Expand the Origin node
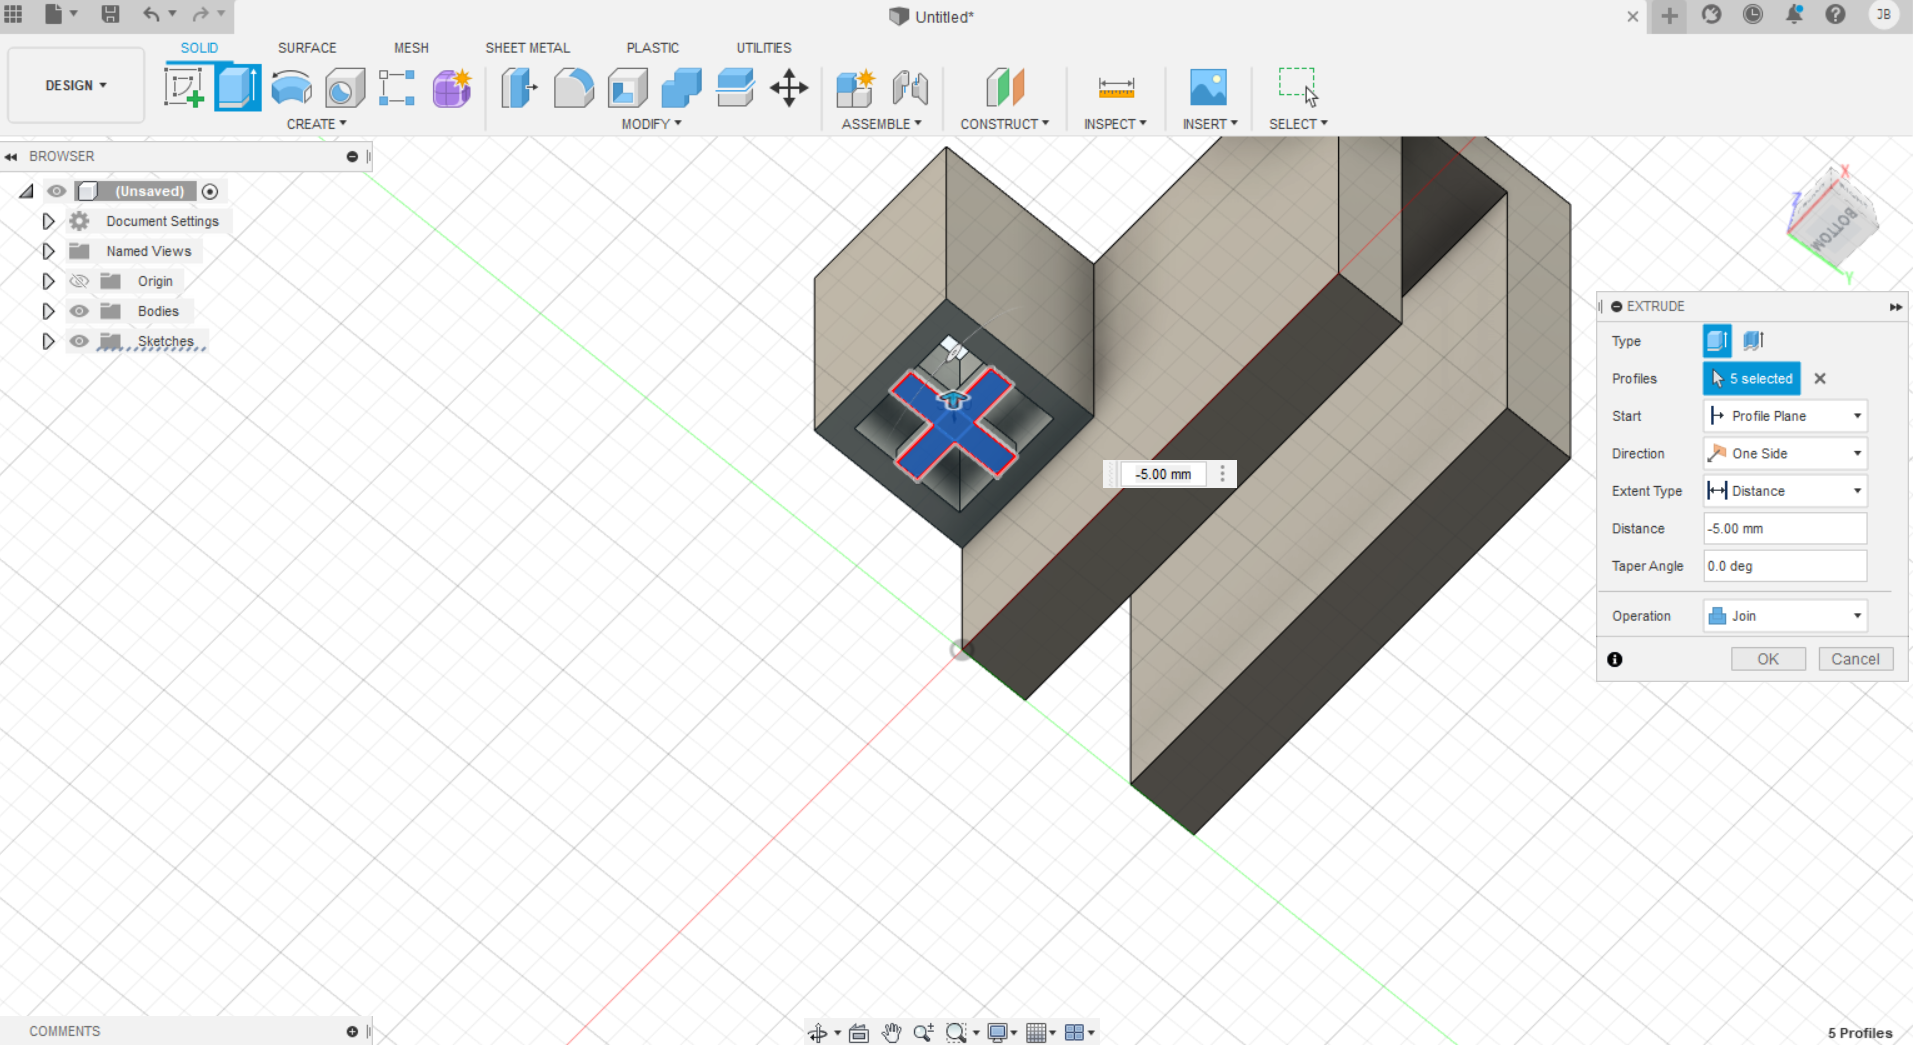Viewport: 1913px width, 1045px height. click(x=48, y=281)
